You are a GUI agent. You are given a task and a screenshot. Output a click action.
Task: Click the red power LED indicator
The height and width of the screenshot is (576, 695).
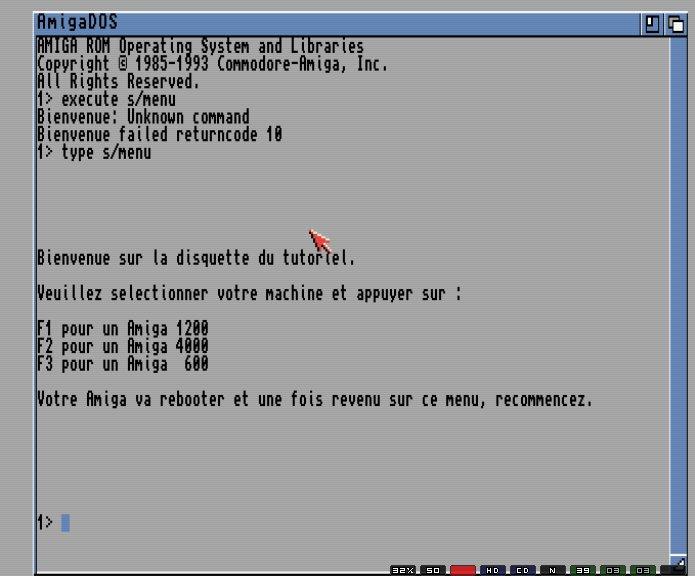(x=463, y=570)
